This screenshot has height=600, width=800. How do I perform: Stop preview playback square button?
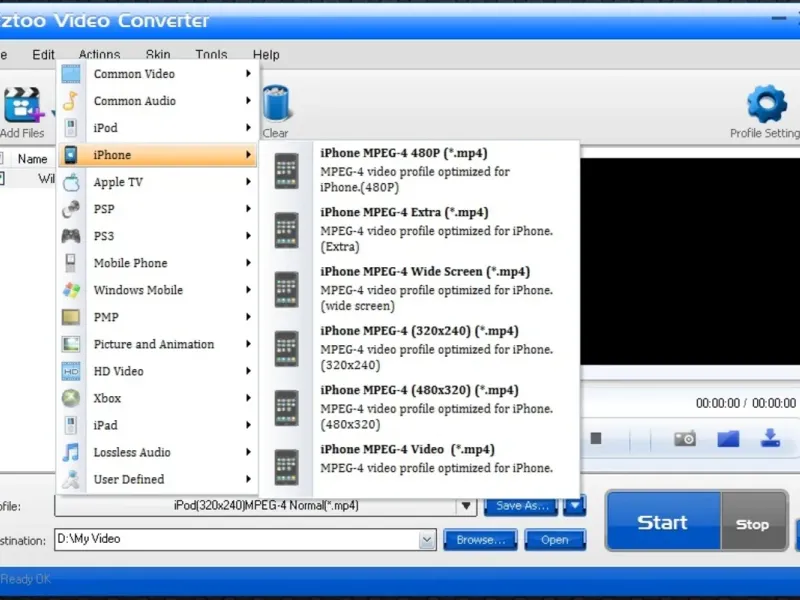click(596, 438)
